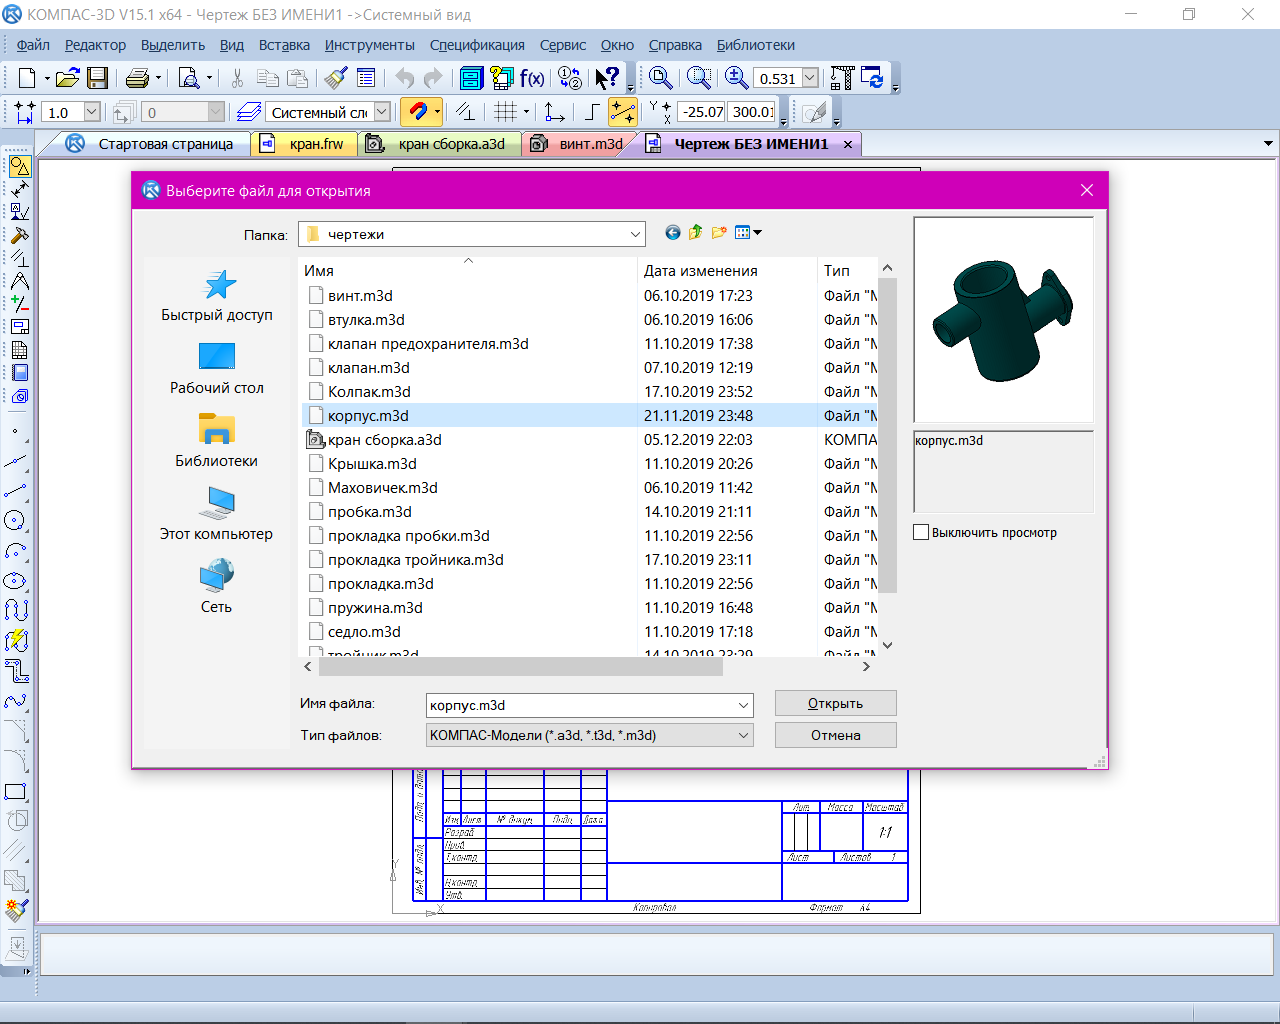Open the document tabs list arrow
Image resolution: width=1280 pixels, height=1024 pixels.
tap(1268, 144)
